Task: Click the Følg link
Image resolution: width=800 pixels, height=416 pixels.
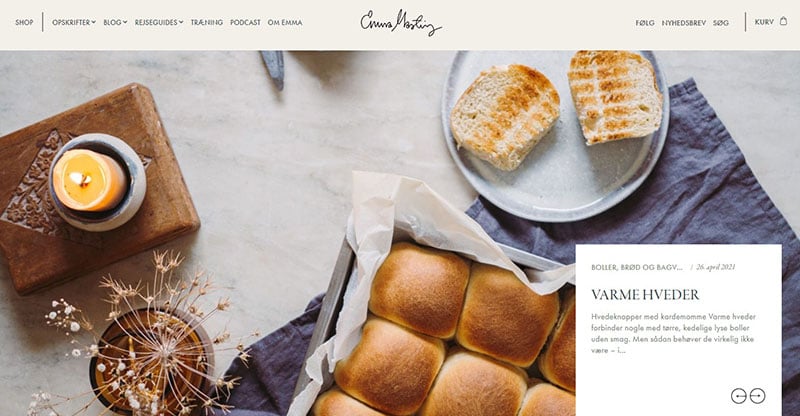Action: [x=645, y=23]
